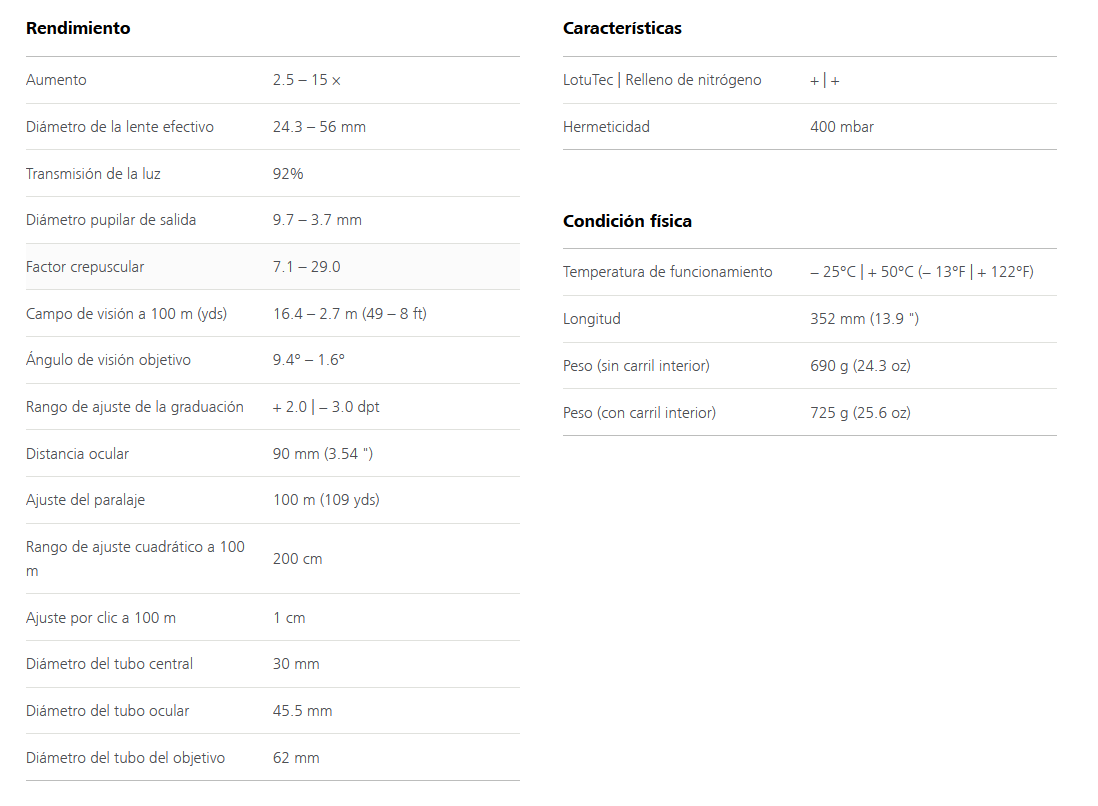Image resolution: width=1098 pixels, height=806 pixels.
Task: Click the 2.5 – 15 × magnification value
Action: 307,80
